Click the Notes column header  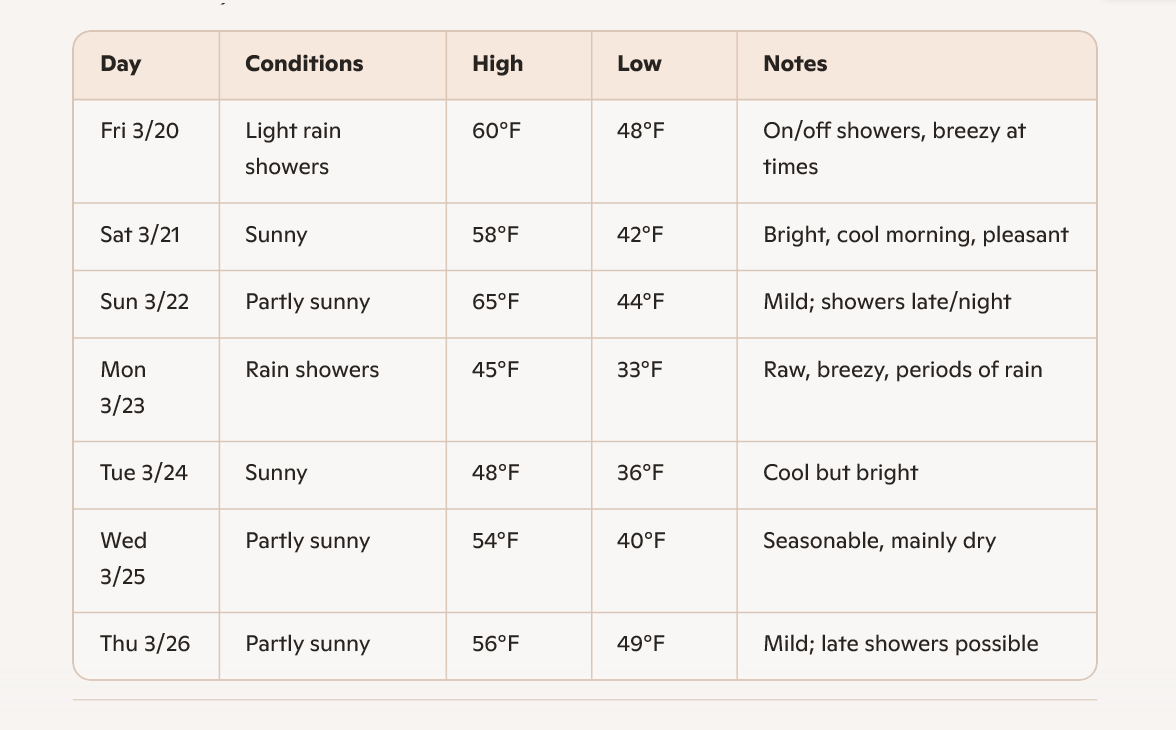(795, 64)
